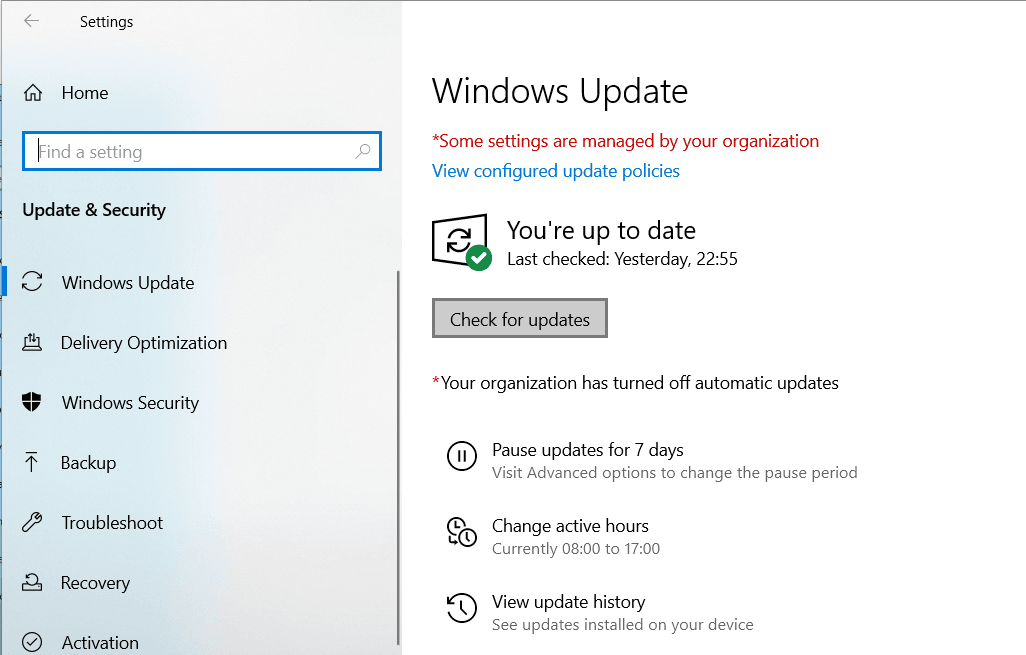Open Windows Security via its shield icon

pos(33,402)
